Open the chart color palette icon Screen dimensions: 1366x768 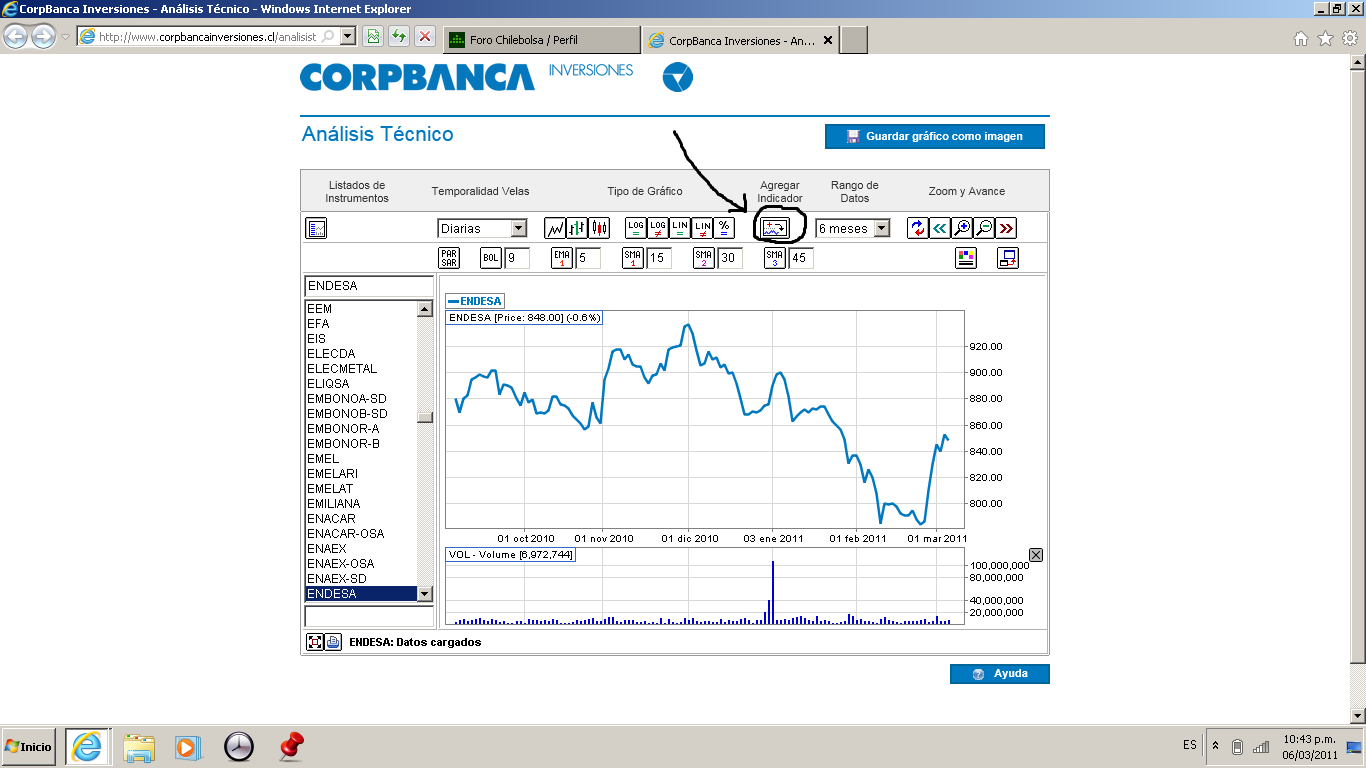tap(965, 258)
